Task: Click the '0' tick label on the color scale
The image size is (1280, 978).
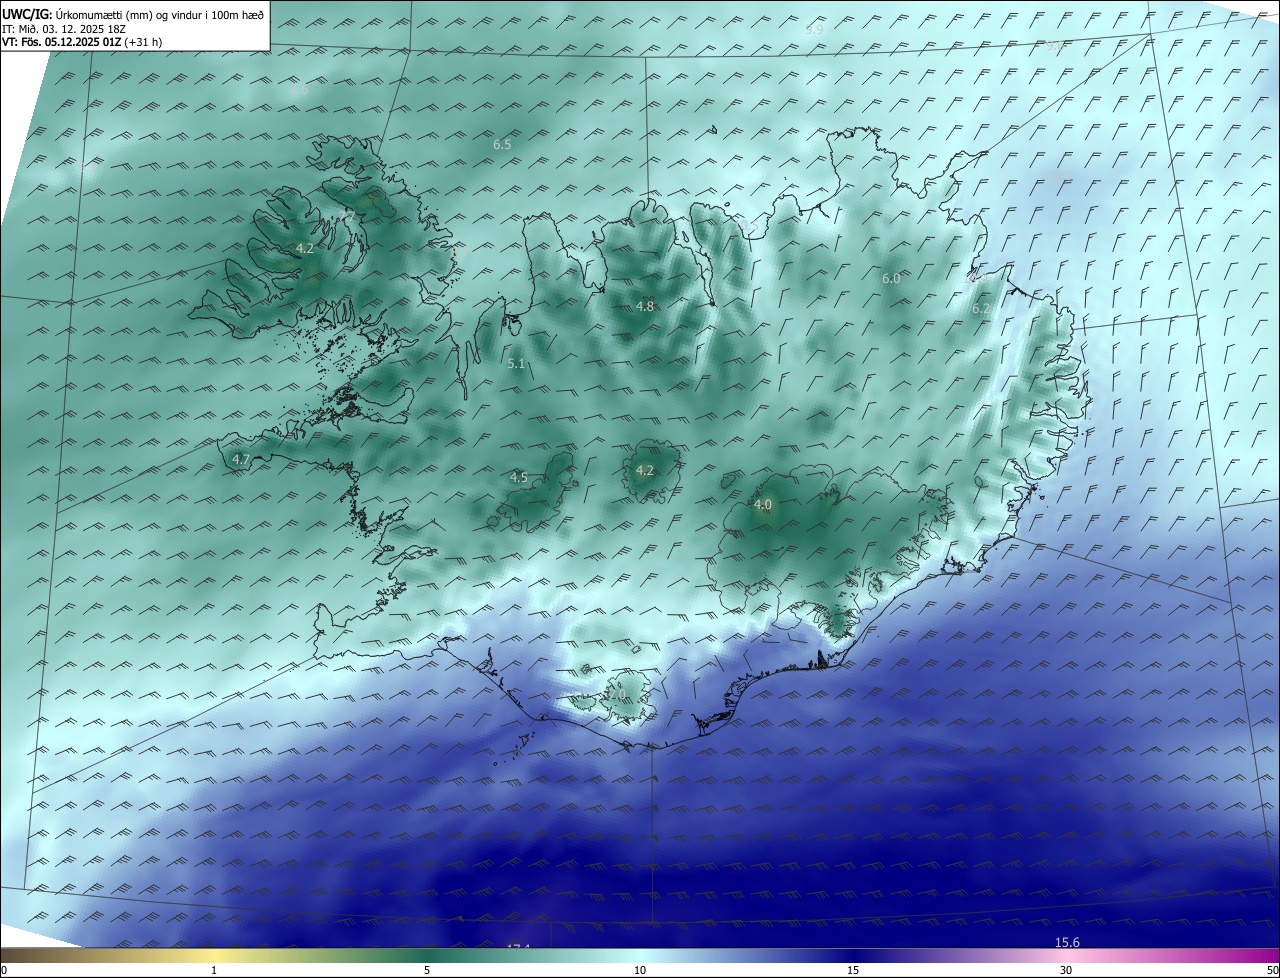Action: click(x=4, y=970)
